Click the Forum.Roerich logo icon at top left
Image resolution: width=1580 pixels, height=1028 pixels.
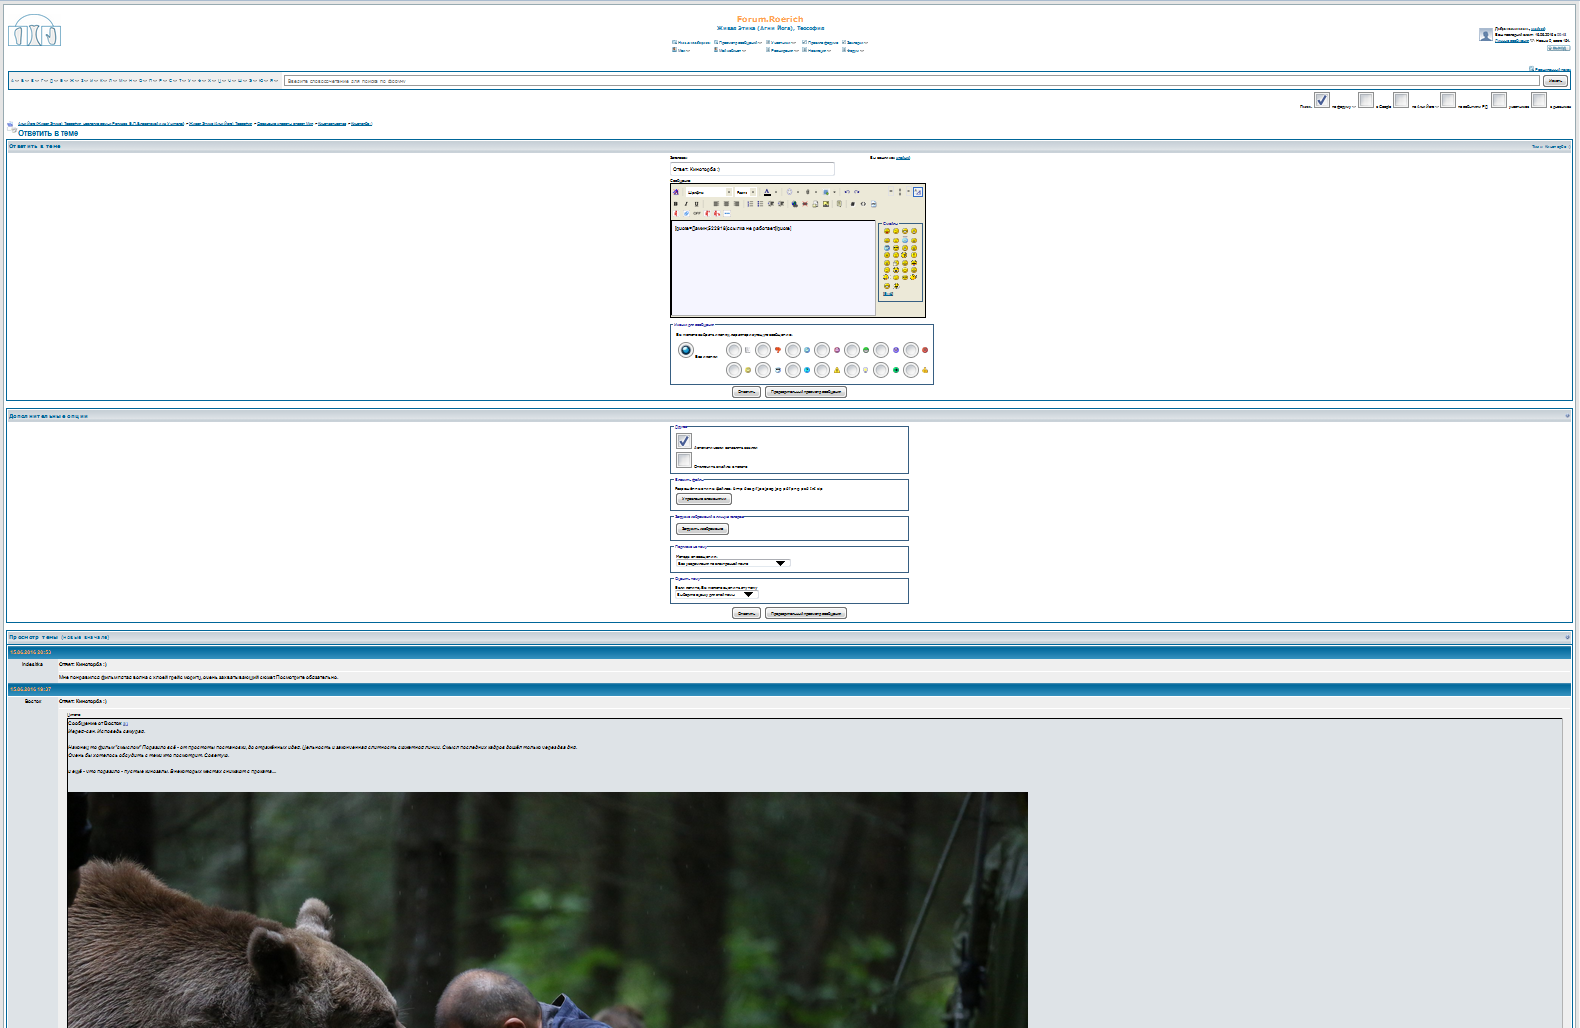point(35,31)
